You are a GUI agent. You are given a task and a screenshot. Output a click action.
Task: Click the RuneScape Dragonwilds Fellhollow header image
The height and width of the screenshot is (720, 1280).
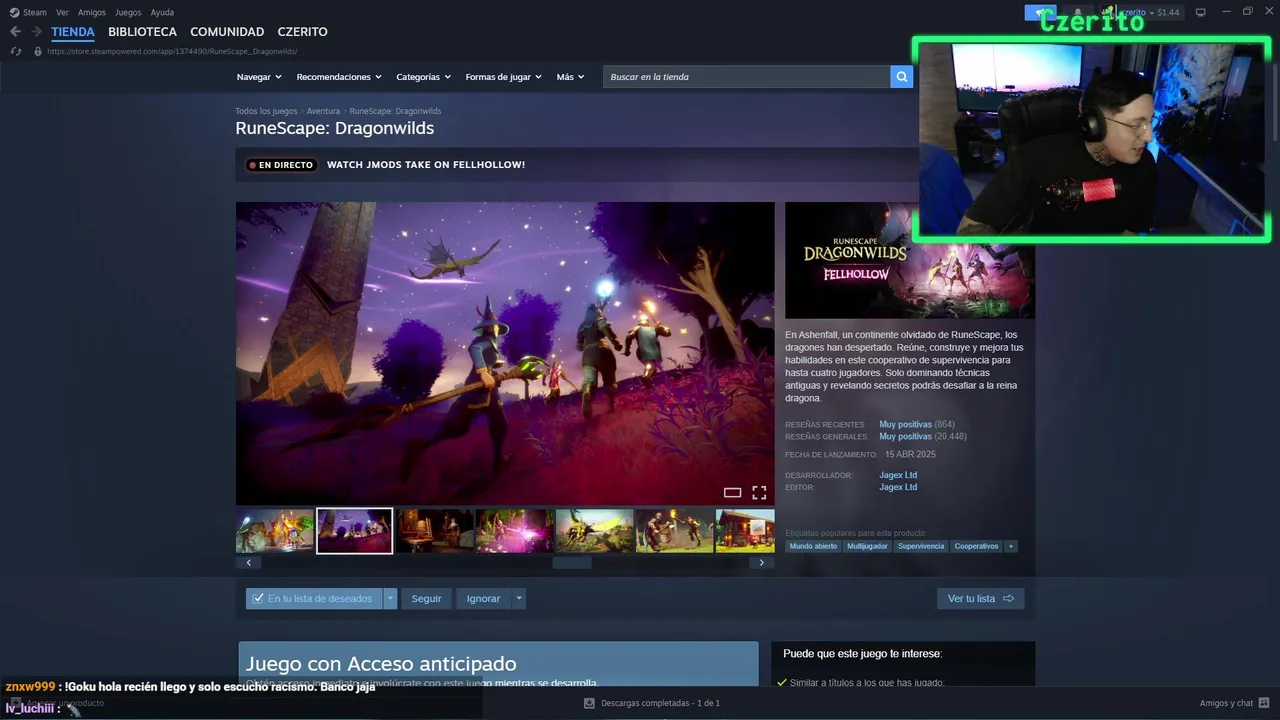(x=910, y=260)
